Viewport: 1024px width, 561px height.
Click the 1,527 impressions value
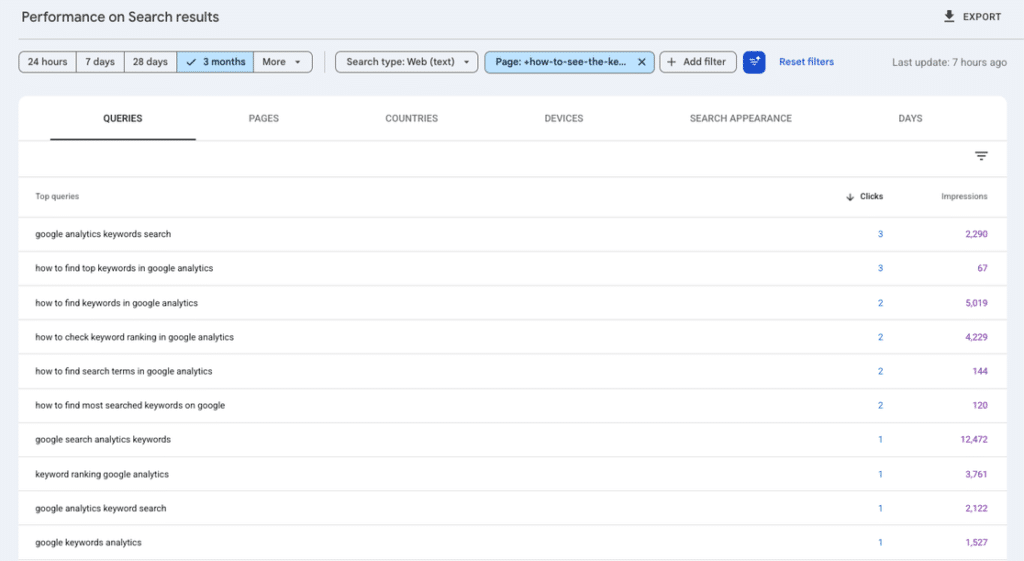(x=976, y=543)
